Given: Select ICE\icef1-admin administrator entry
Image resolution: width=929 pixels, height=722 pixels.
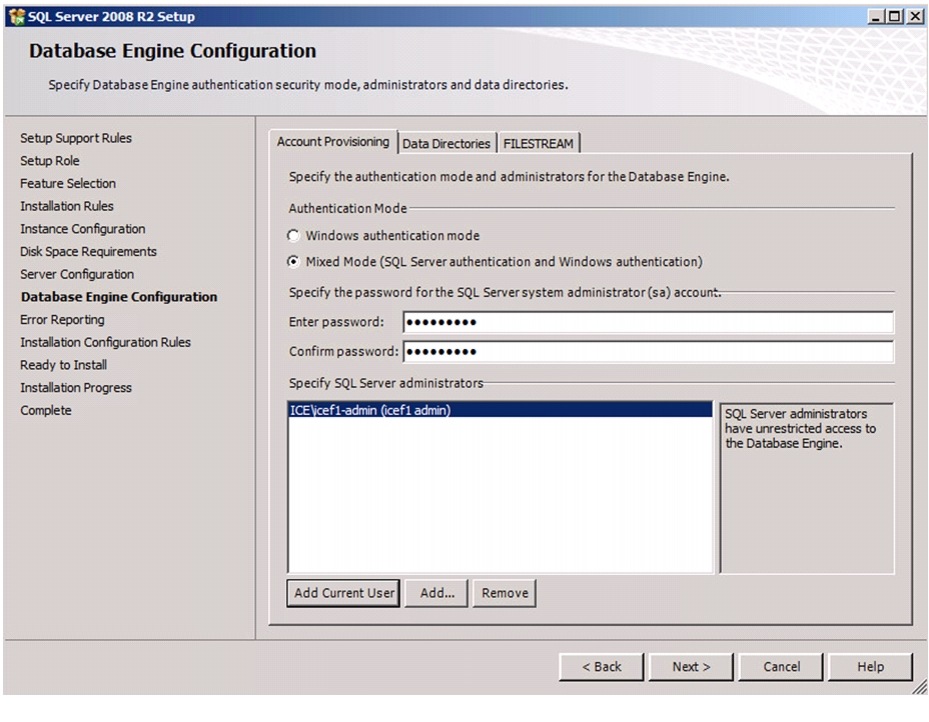Looking at the screenshot, I should click(500, 410).
